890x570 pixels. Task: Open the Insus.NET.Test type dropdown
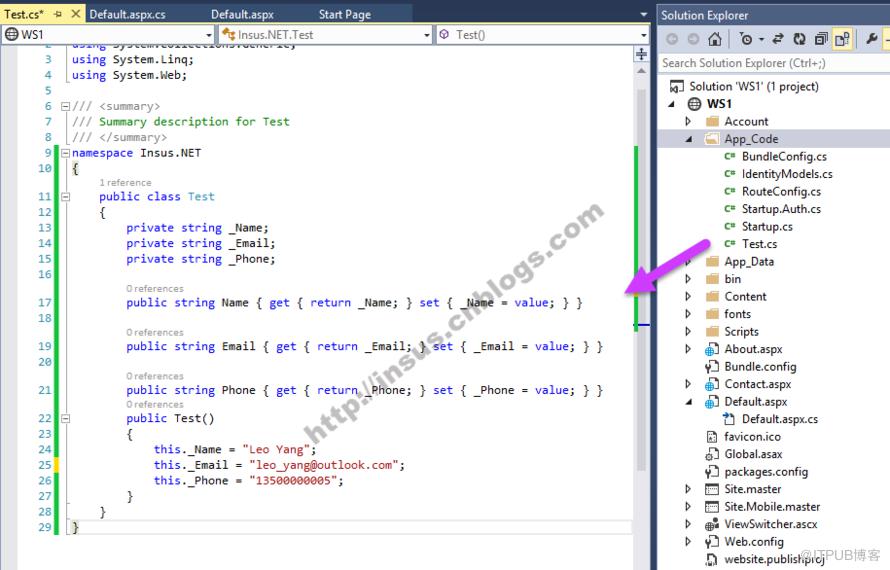pyautogui.click(x=326, y=35)
